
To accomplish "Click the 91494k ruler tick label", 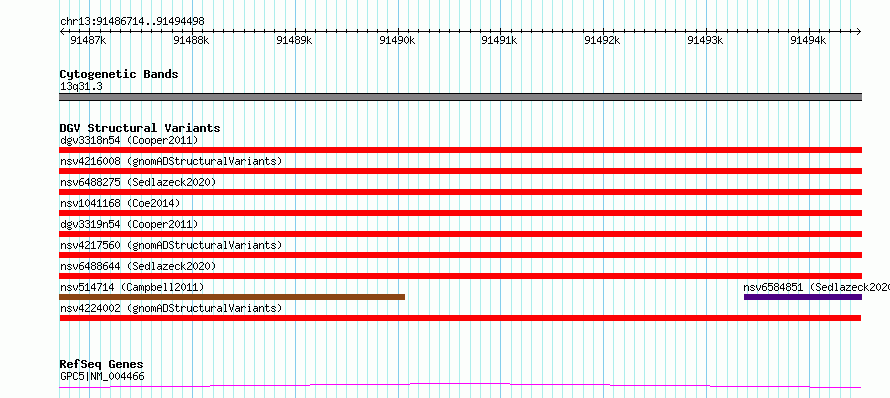I will tap(809, 40).
